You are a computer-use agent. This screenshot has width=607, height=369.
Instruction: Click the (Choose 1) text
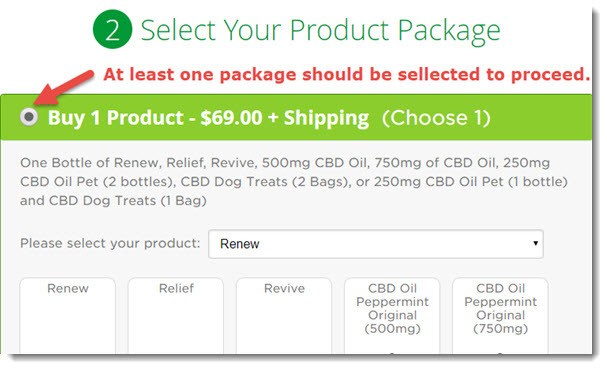pyautogui.click(x=436, y=118)
